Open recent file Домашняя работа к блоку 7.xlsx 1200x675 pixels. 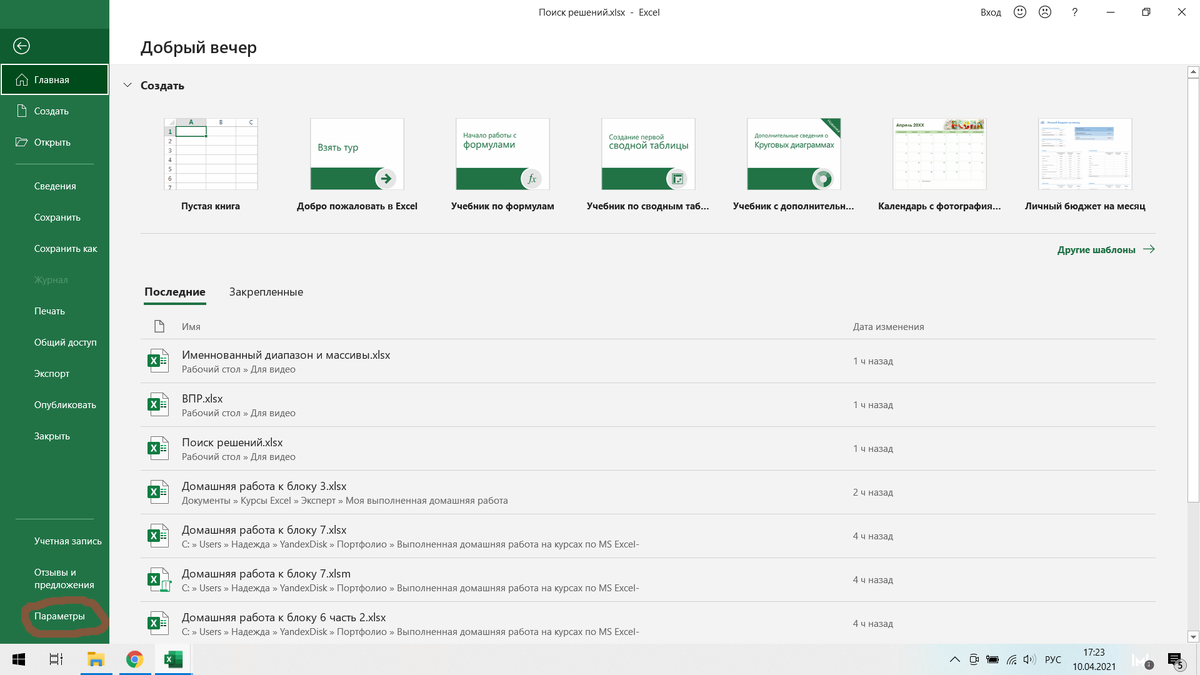click(x=650, y=537)
